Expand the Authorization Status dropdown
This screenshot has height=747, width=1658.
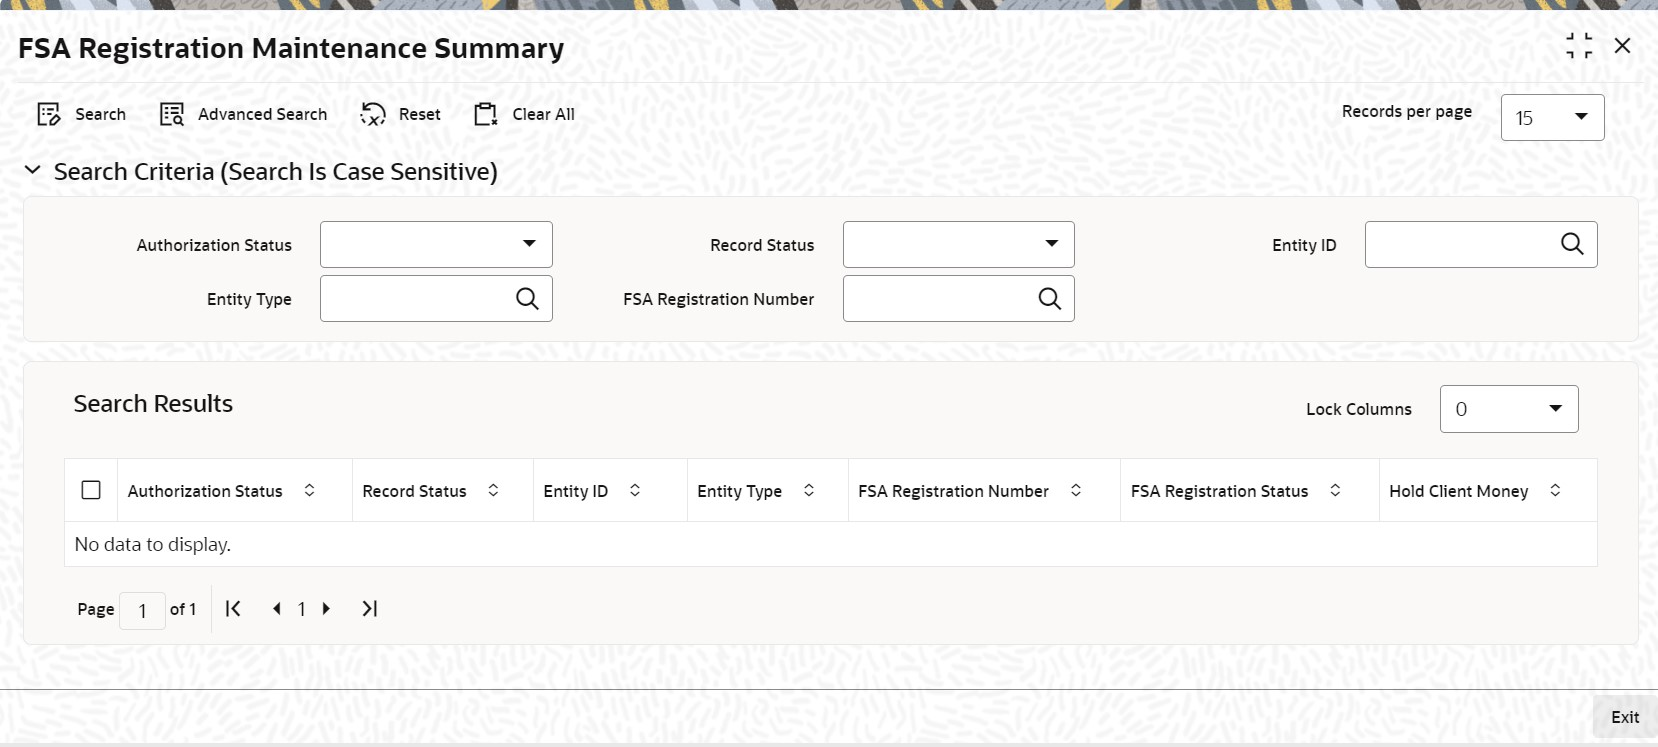pos(436,244)
